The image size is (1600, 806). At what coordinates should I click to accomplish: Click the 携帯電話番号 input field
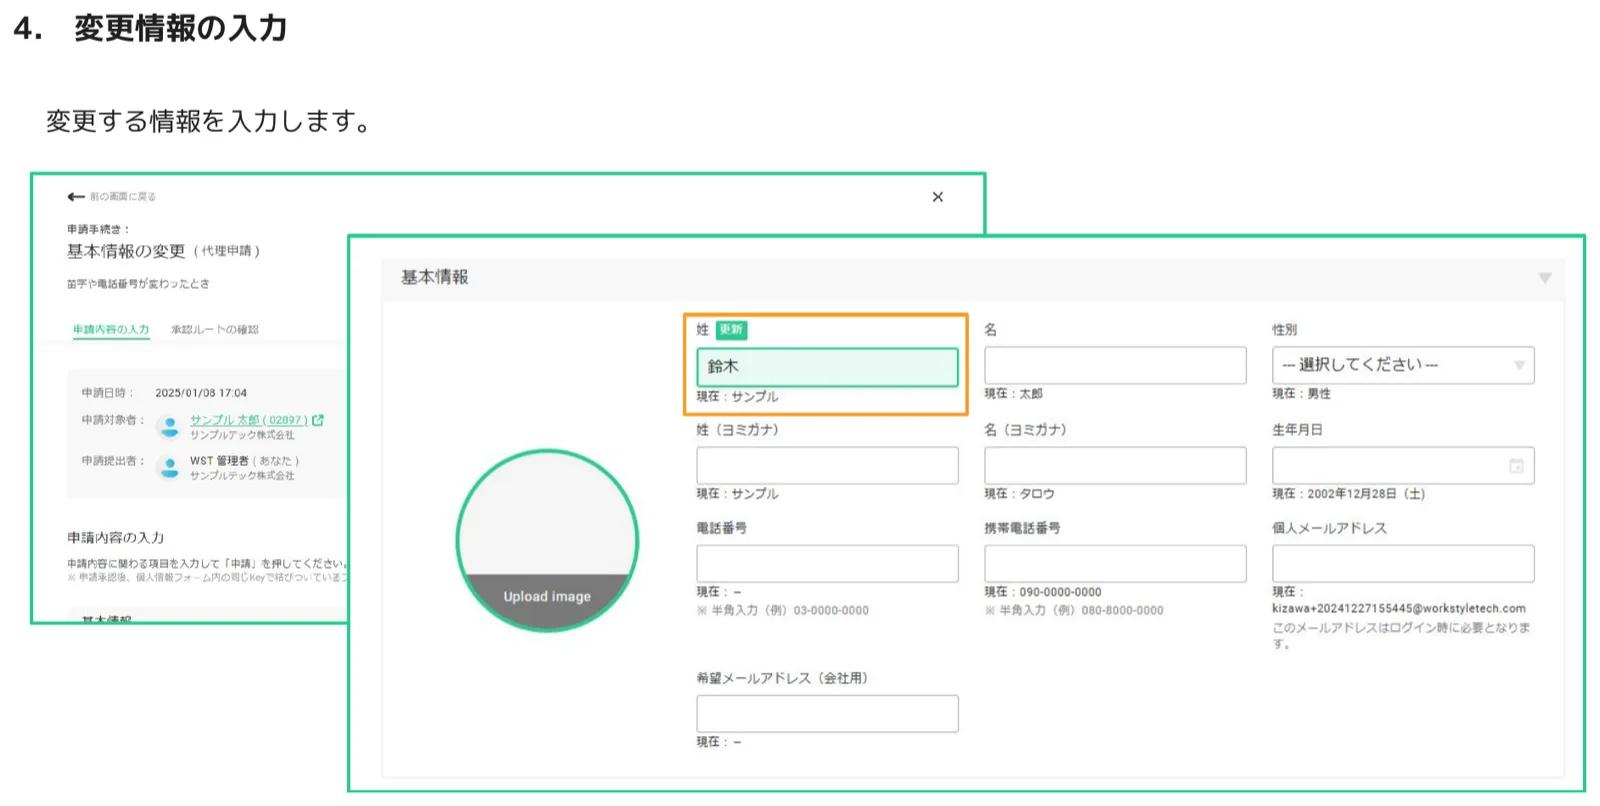1115,563
